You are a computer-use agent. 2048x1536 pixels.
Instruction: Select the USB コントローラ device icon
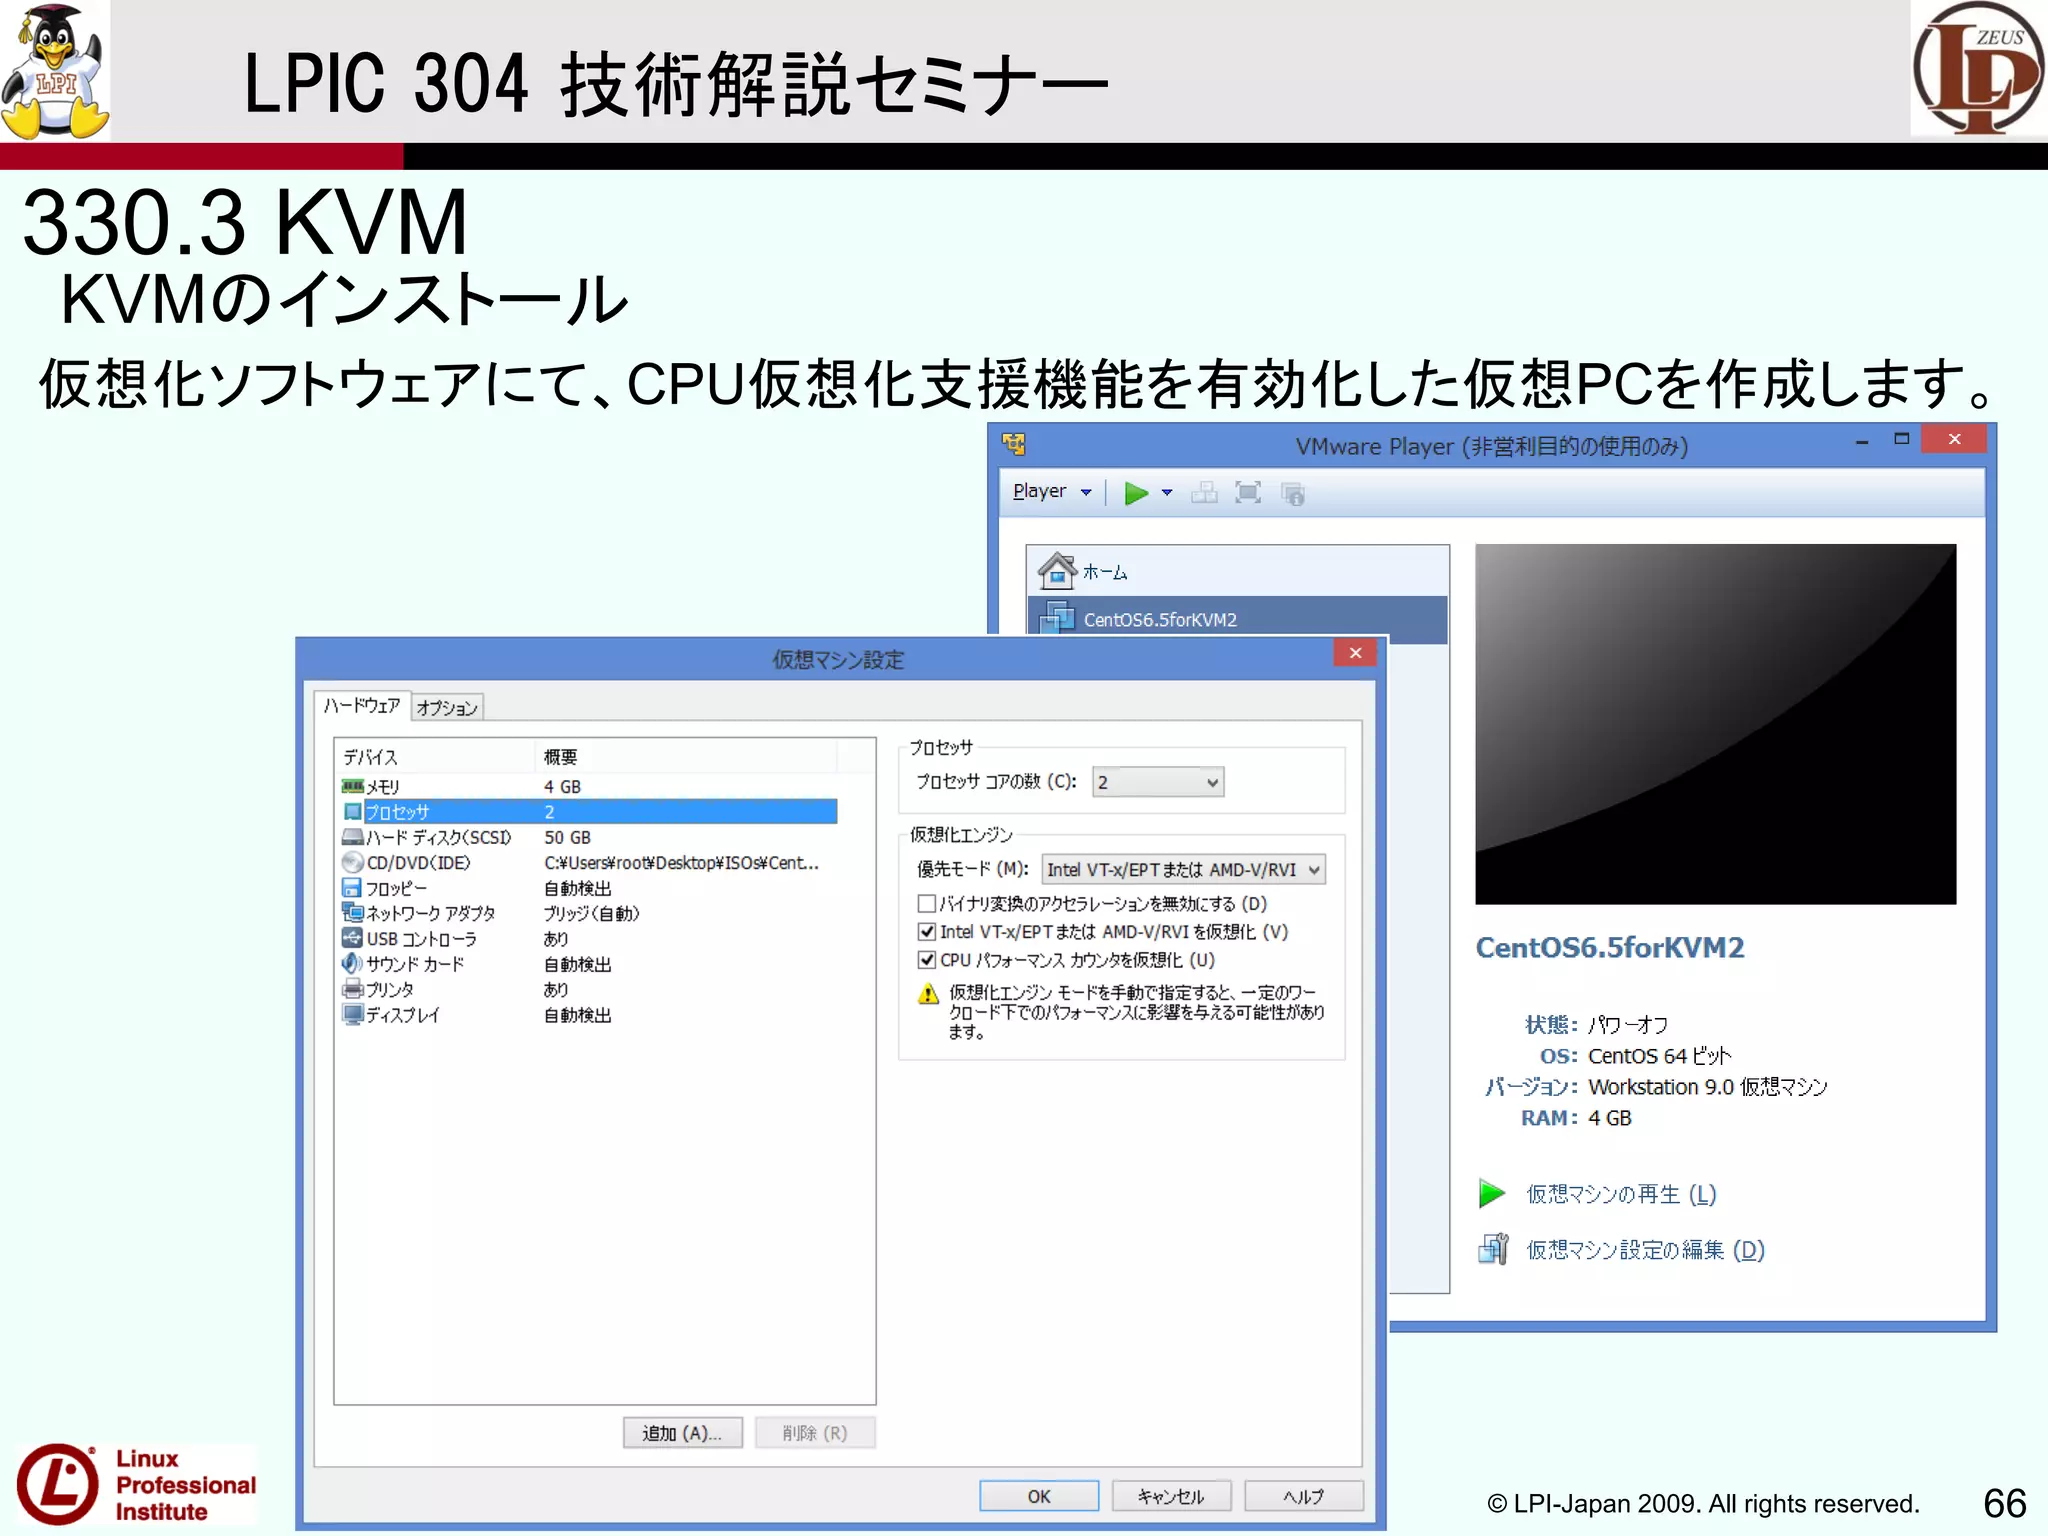pyautogui.click(x=352, y=938)
